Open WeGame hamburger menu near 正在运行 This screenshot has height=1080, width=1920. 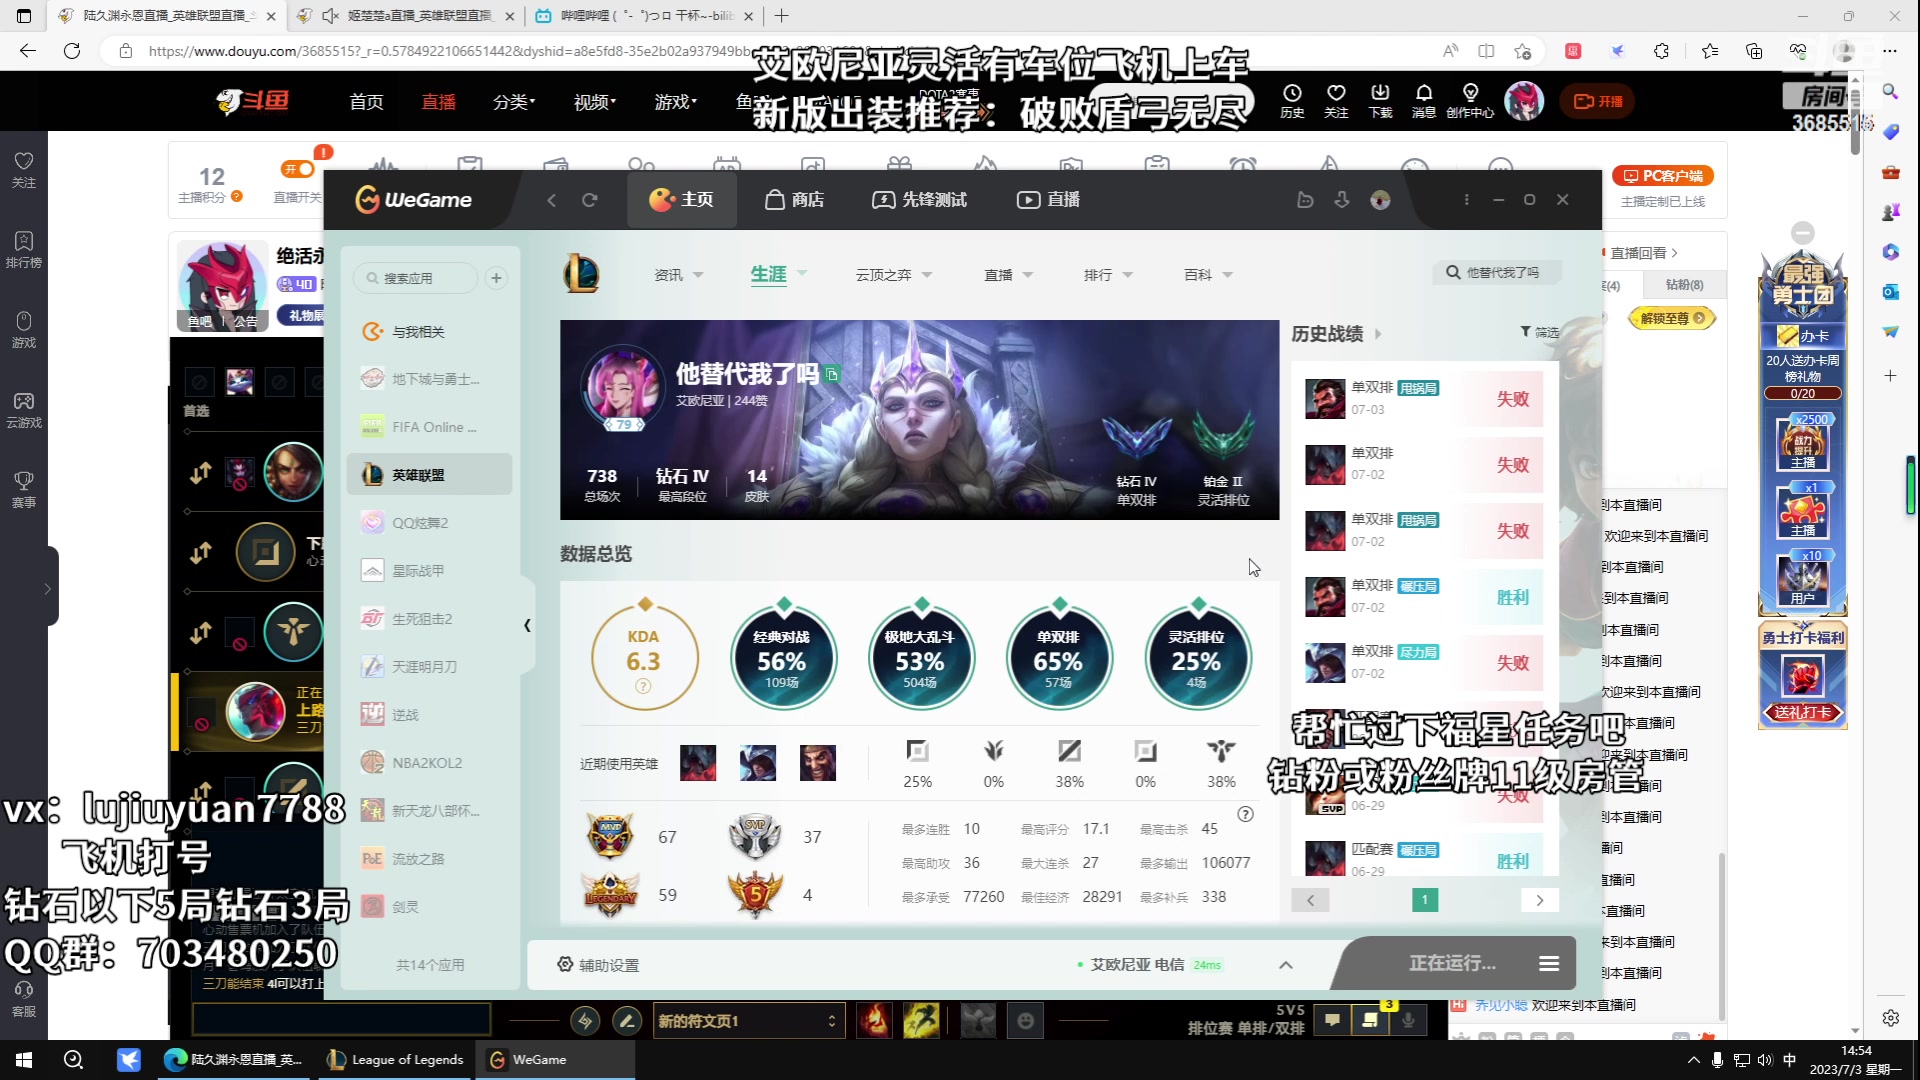(x=1549, y=963)
